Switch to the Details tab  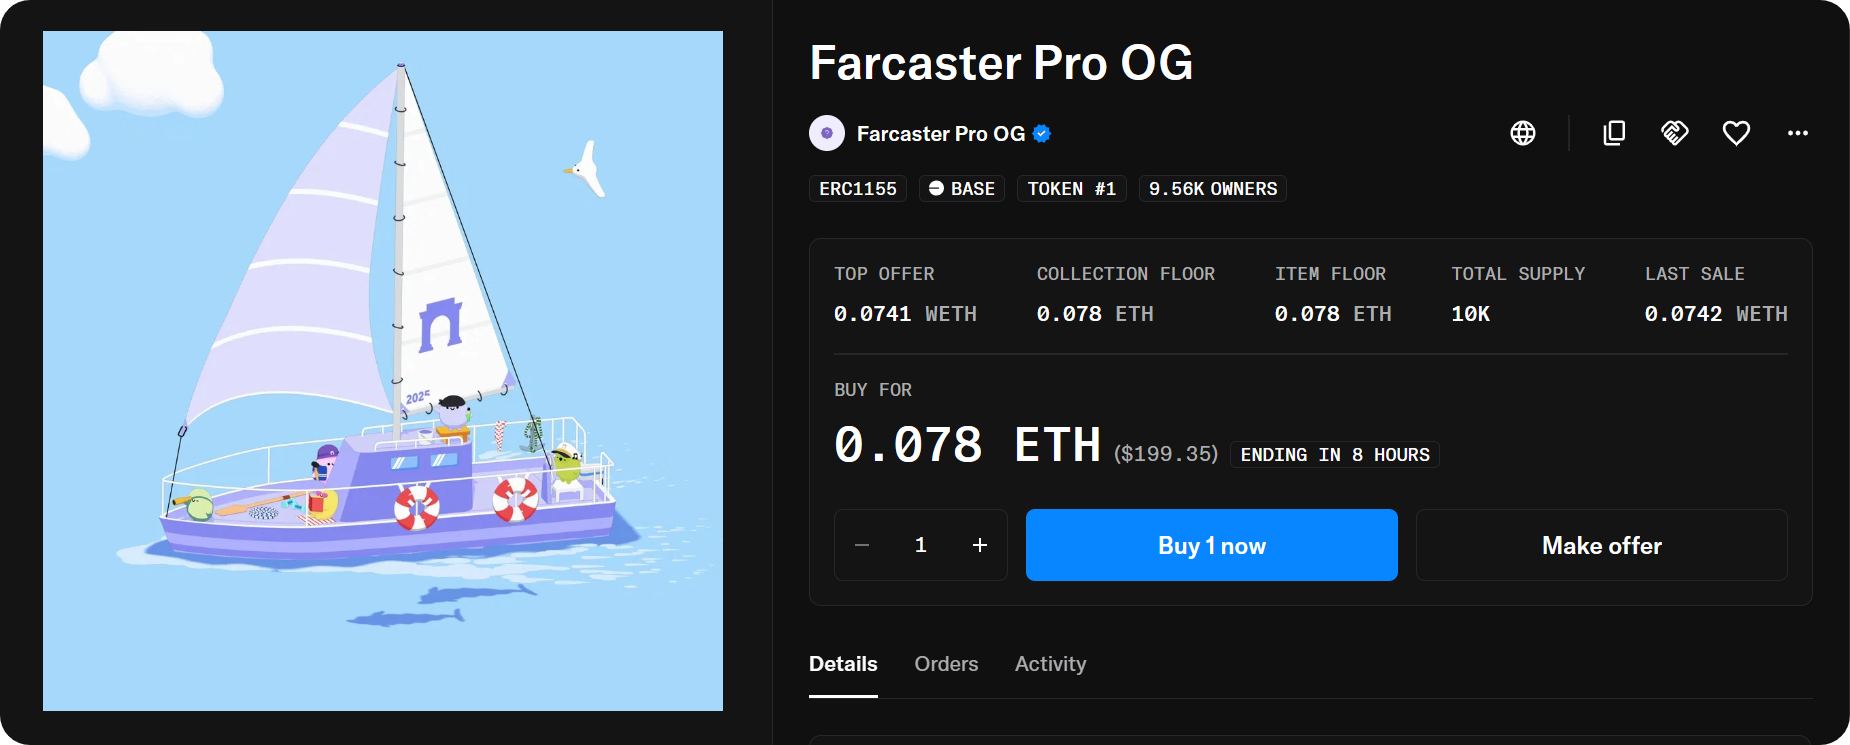(x=843, y=664)
